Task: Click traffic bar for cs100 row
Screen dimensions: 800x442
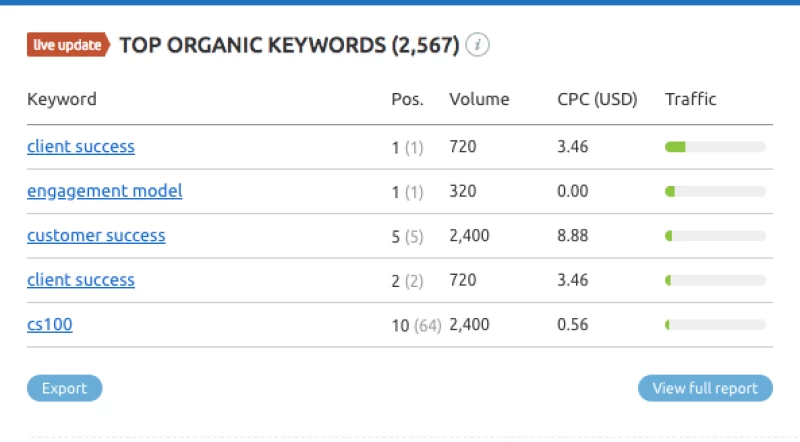Action: (715, 325)
